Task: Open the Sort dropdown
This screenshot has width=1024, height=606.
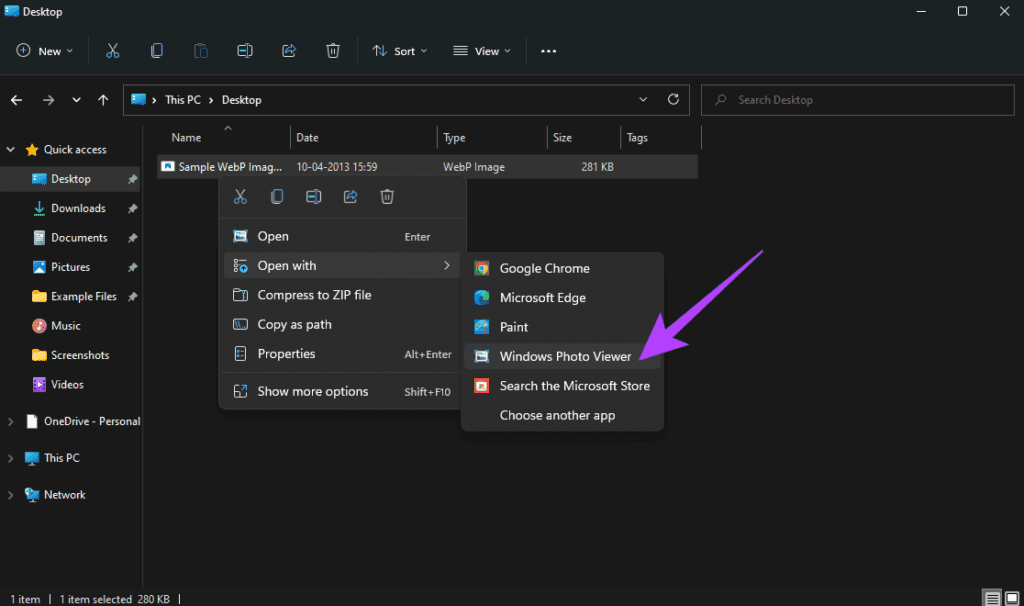Action: point(400,51)
